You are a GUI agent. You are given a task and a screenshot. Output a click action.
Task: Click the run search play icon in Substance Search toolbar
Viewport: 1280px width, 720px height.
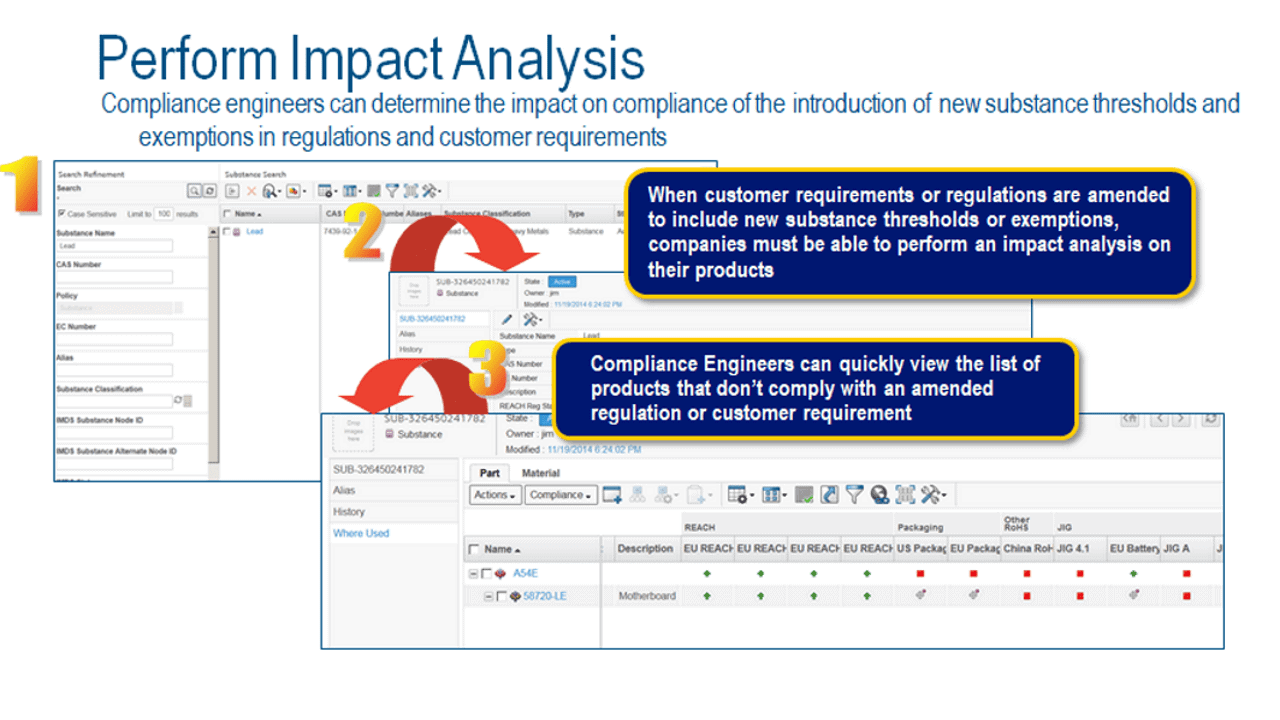(232, 191)
